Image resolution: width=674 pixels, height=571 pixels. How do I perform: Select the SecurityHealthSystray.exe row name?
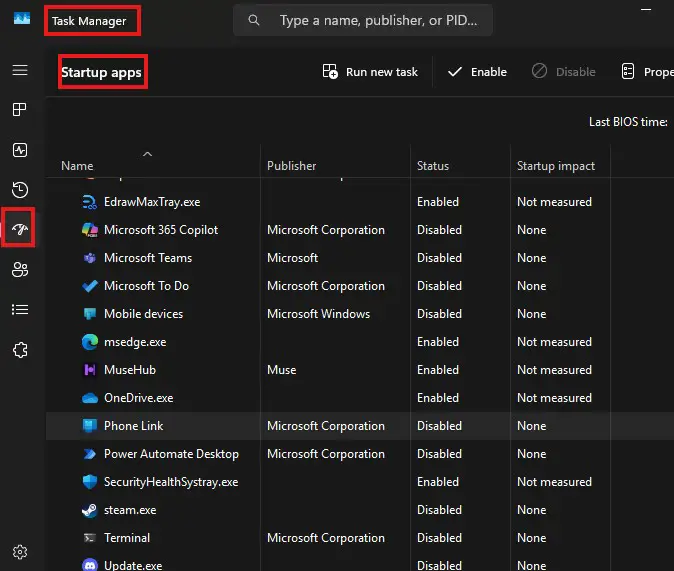(x=171, y=482)
